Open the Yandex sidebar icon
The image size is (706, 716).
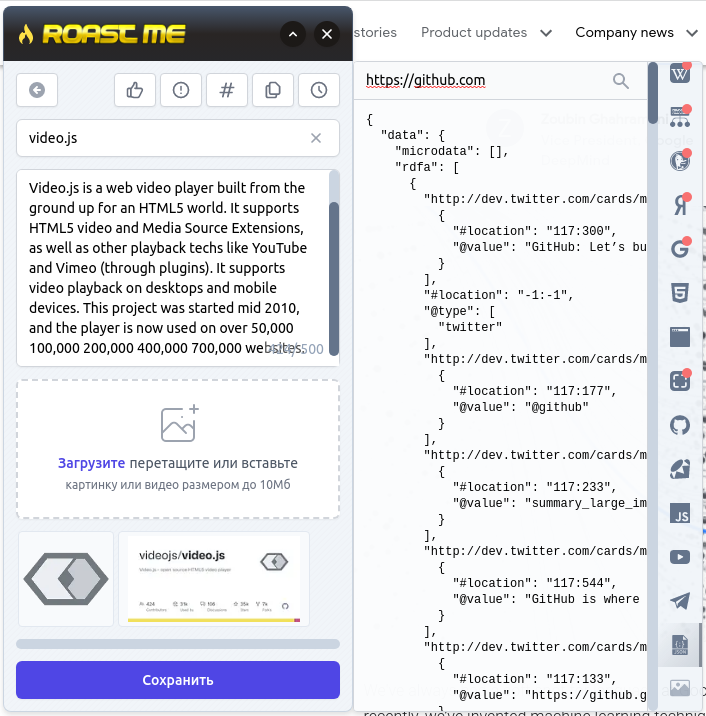click(680, 205)
